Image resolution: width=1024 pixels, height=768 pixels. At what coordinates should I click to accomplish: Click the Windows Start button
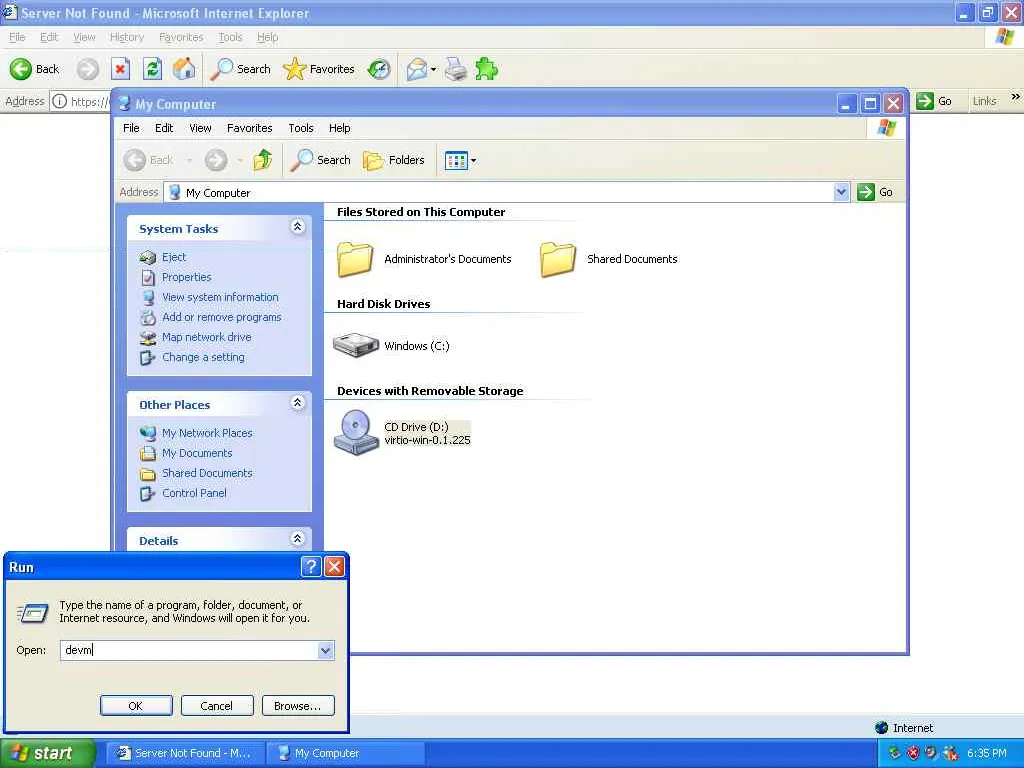[x=47, y=753]
